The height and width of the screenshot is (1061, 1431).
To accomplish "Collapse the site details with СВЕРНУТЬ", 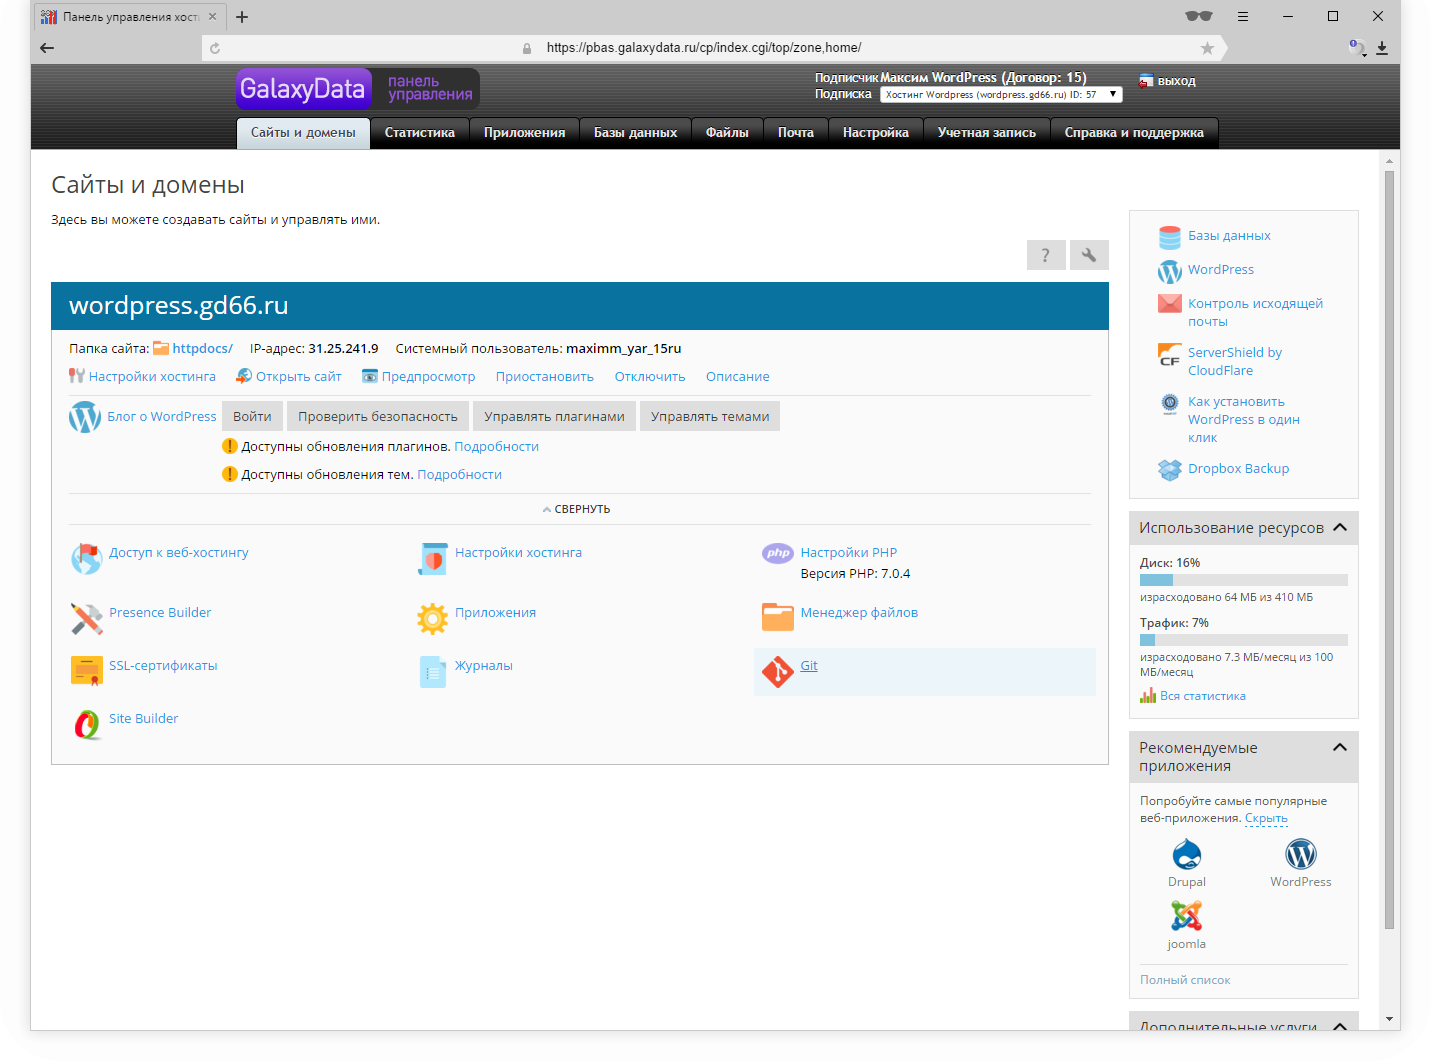I will pyautogui.click(x=577, y=509).
